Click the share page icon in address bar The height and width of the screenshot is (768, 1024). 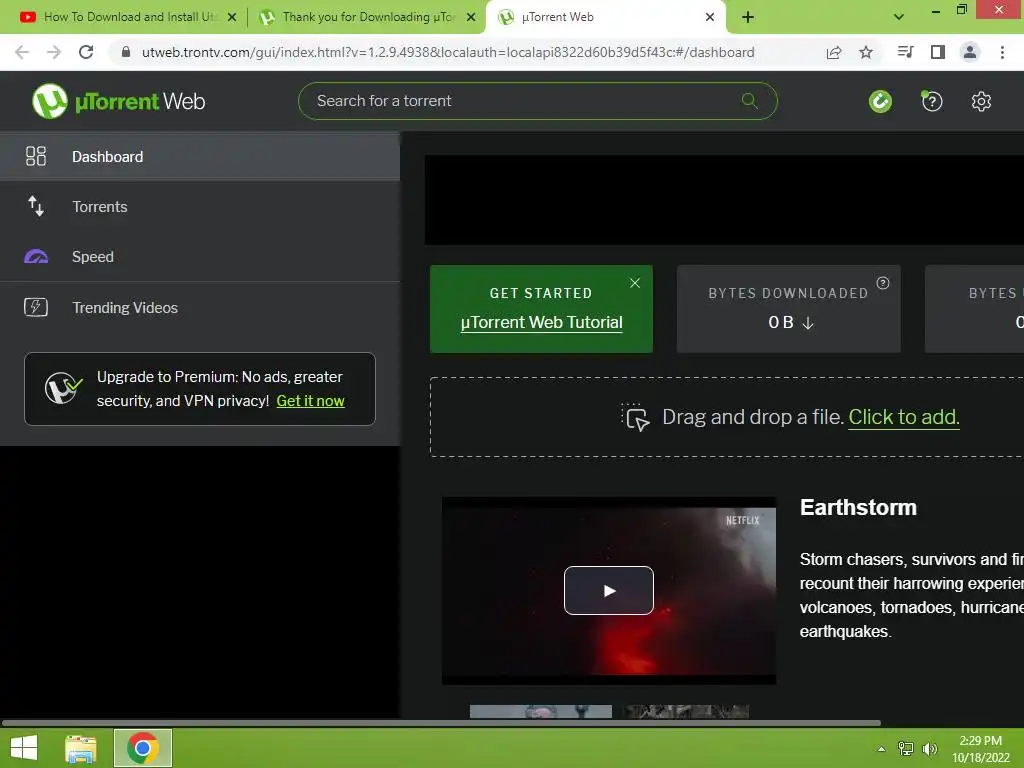(x=834, y=52)
